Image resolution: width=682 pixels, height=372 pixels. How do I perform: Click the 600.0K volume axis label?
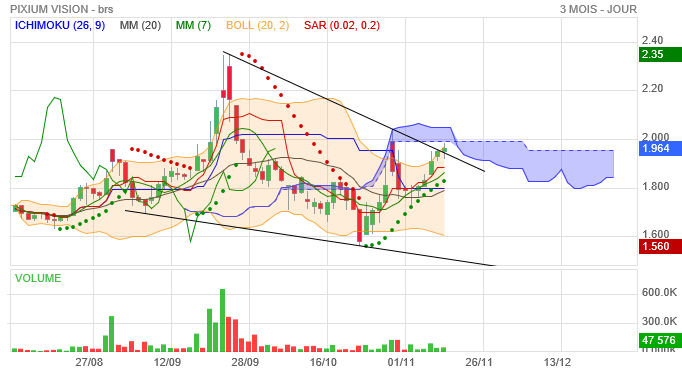(659, 292)
